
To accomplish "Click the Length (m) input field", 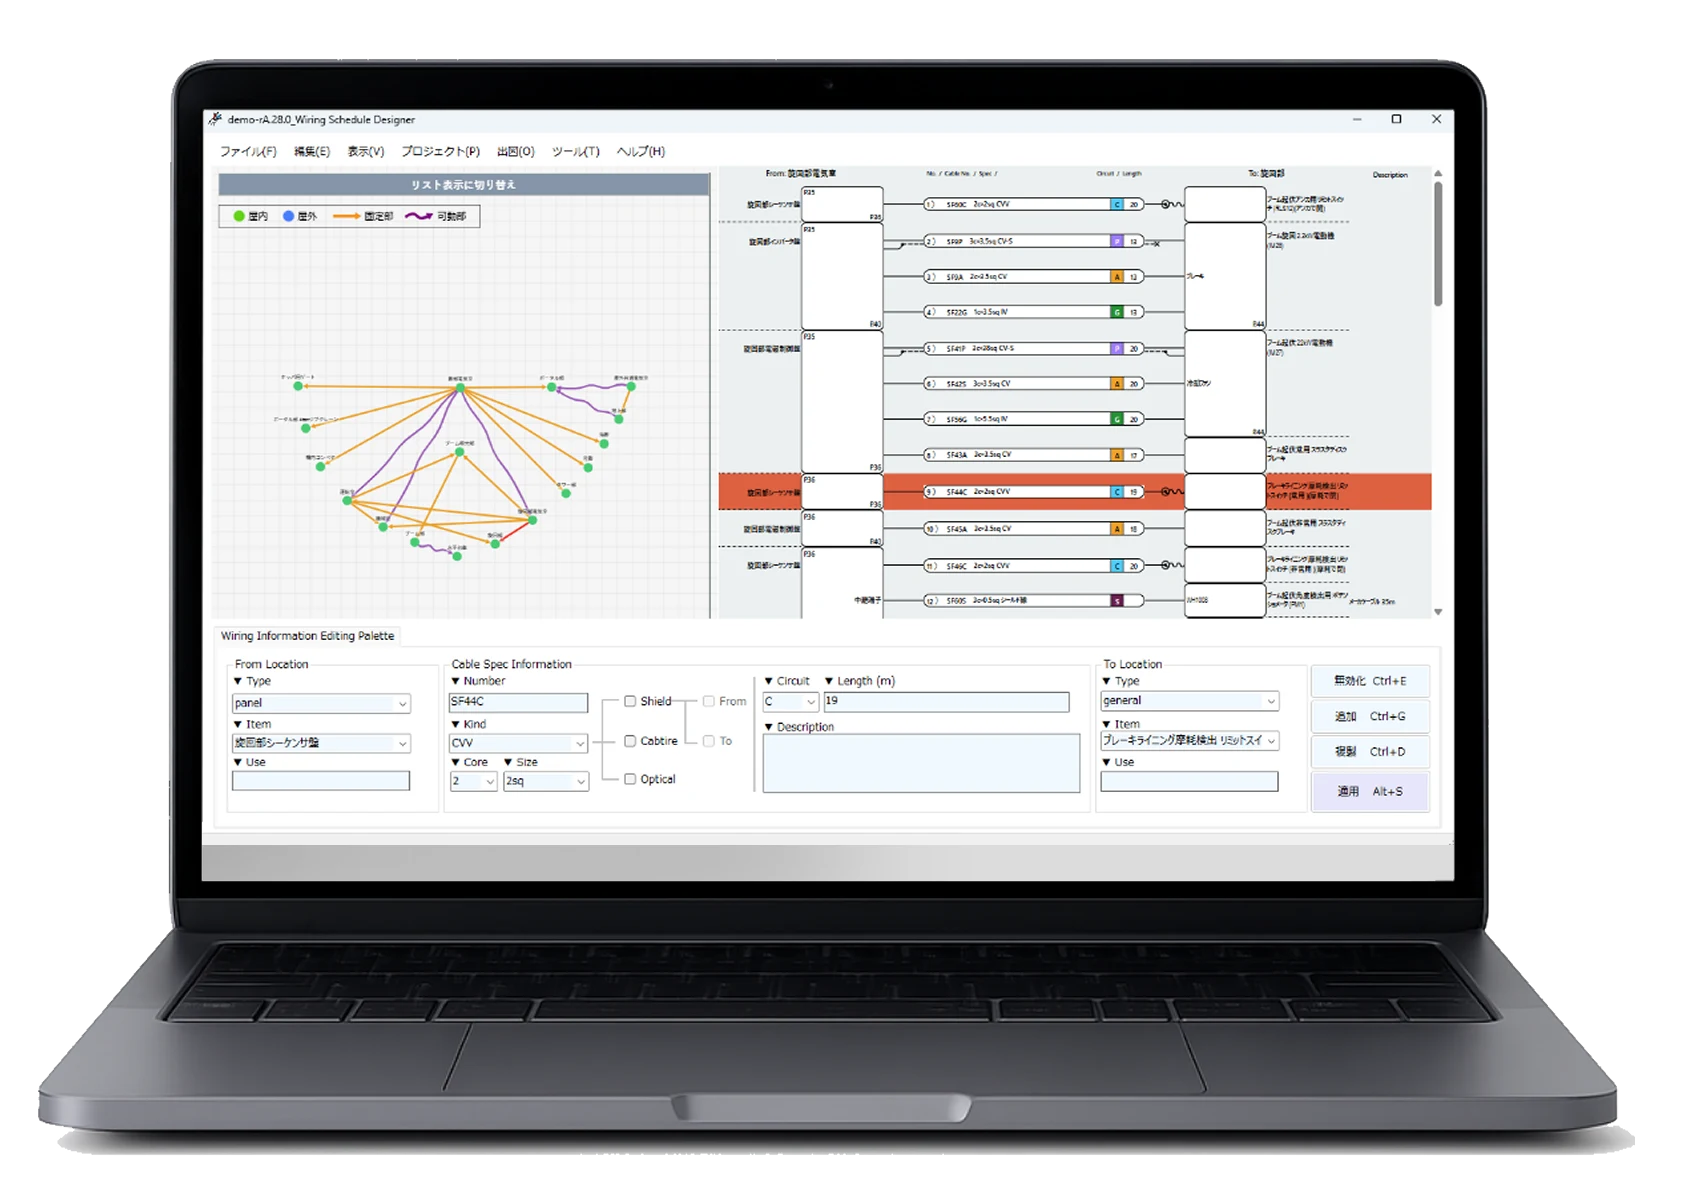I will pyautogui.click(x=945, y=701).
